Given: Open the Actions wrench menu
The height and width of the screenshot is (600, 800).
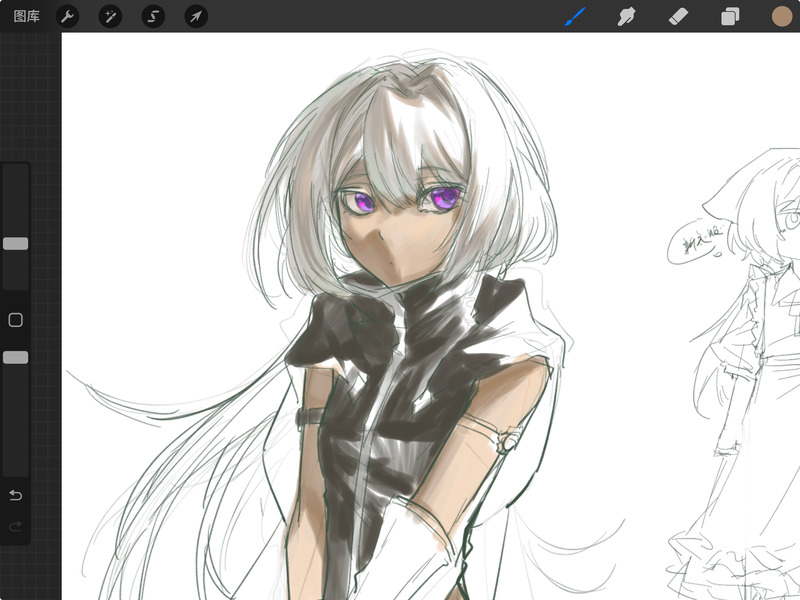Looking at the screenshot, I should coord(67,16).
